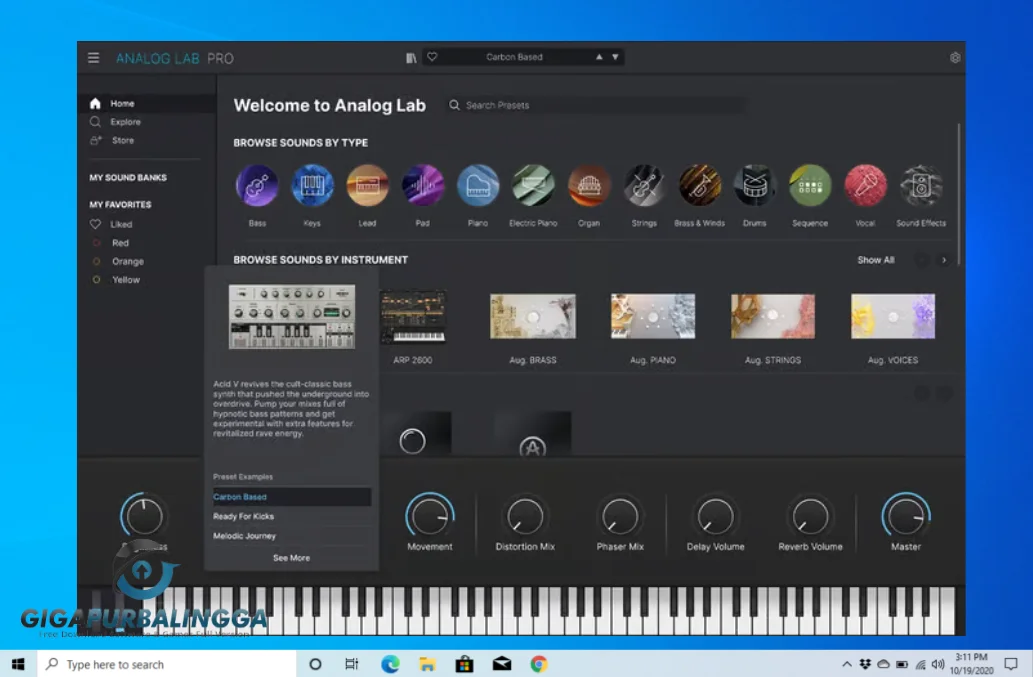Image resolution: width=1033 pixels, height=677 pixels.
Task: Go to next preset with down arrow
Action: [615, 57]
